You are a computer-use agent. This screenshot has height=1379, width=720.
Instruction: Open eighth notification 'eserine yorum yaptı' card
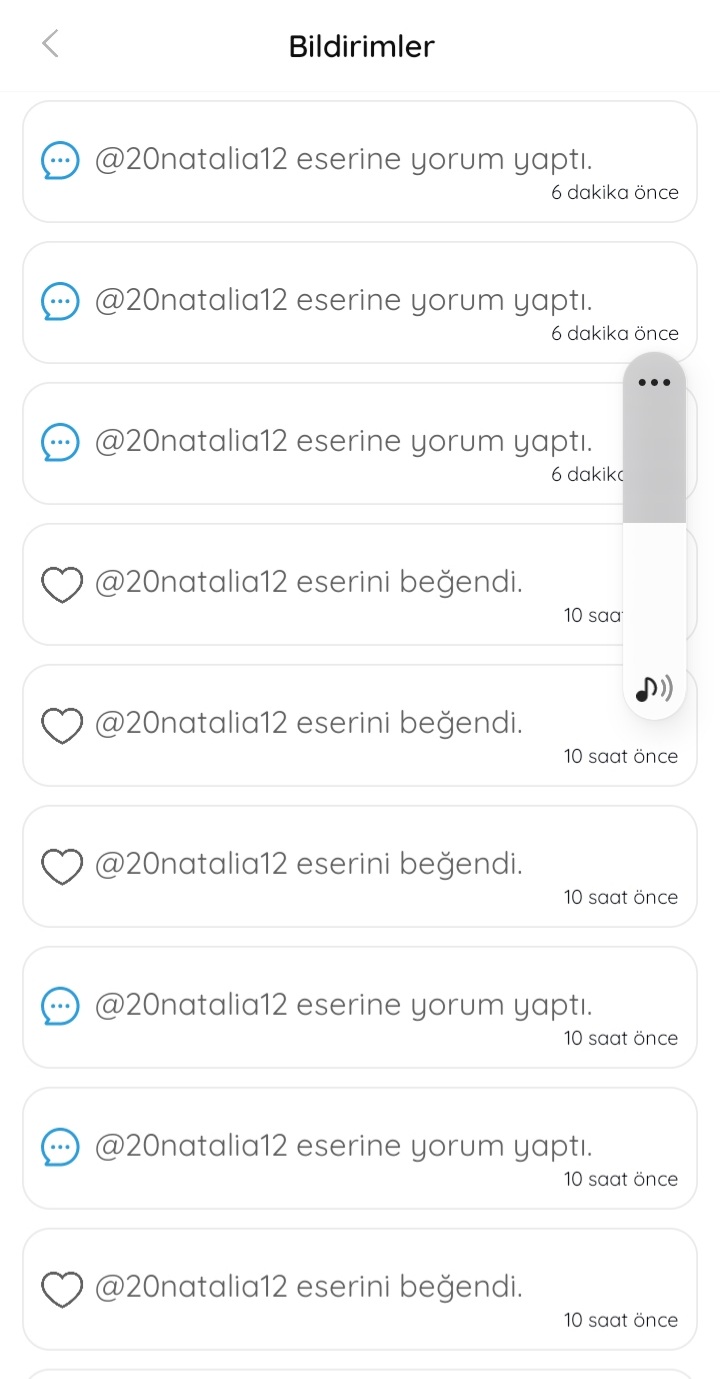[x=360, y=1148]
